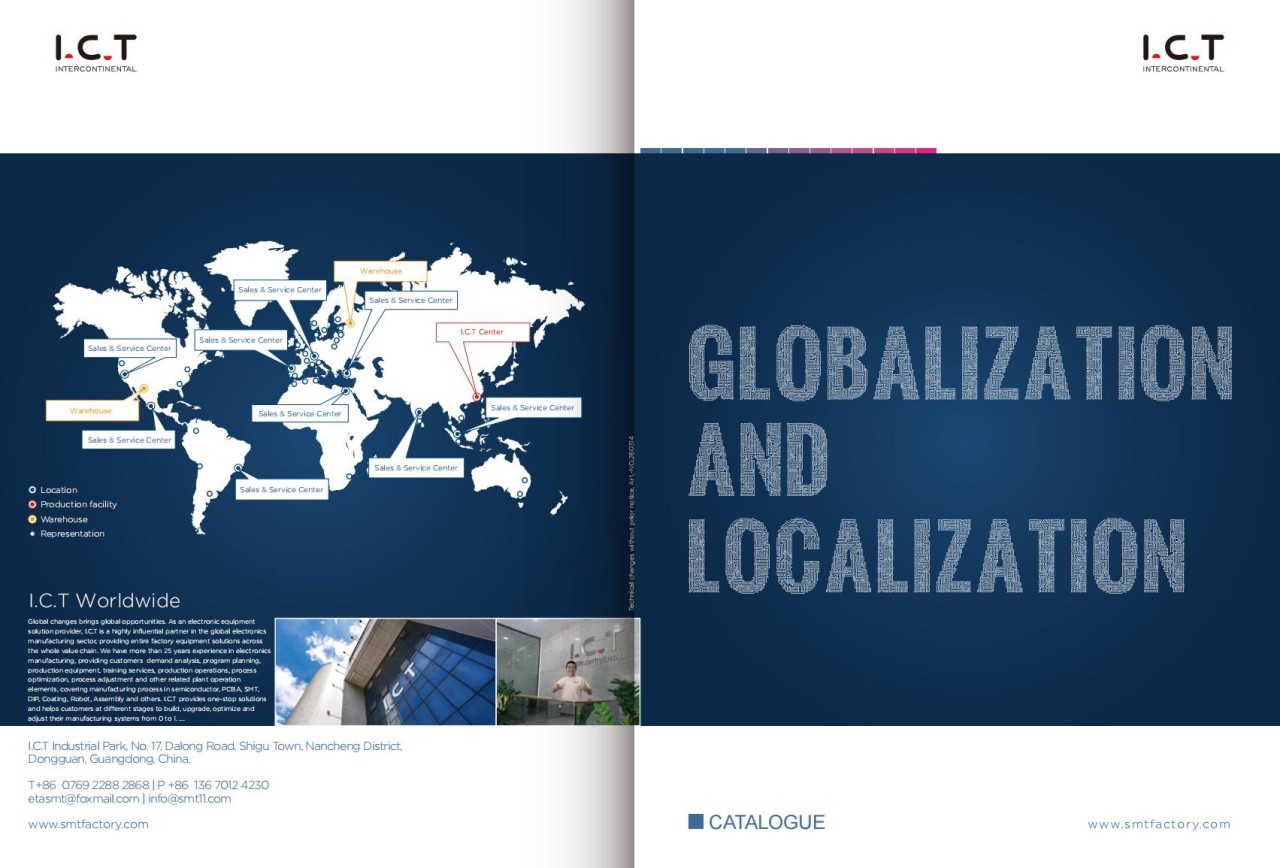
Task: Click the Location legend icon
Action: [x=31, y=489]
